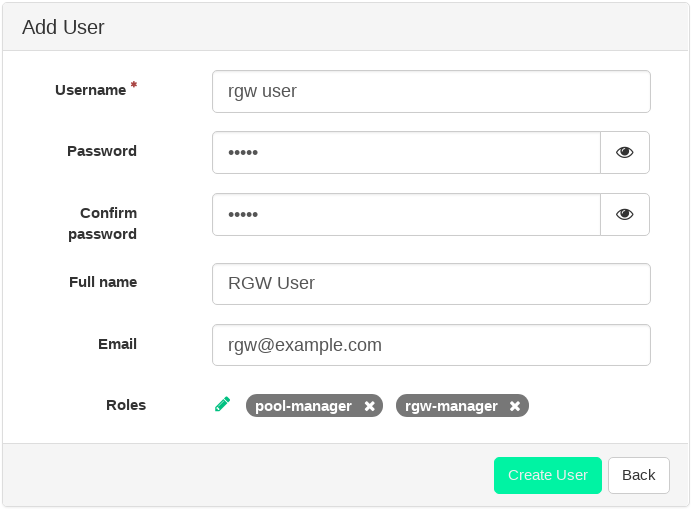Click the Email field label

tap(117, 344)
